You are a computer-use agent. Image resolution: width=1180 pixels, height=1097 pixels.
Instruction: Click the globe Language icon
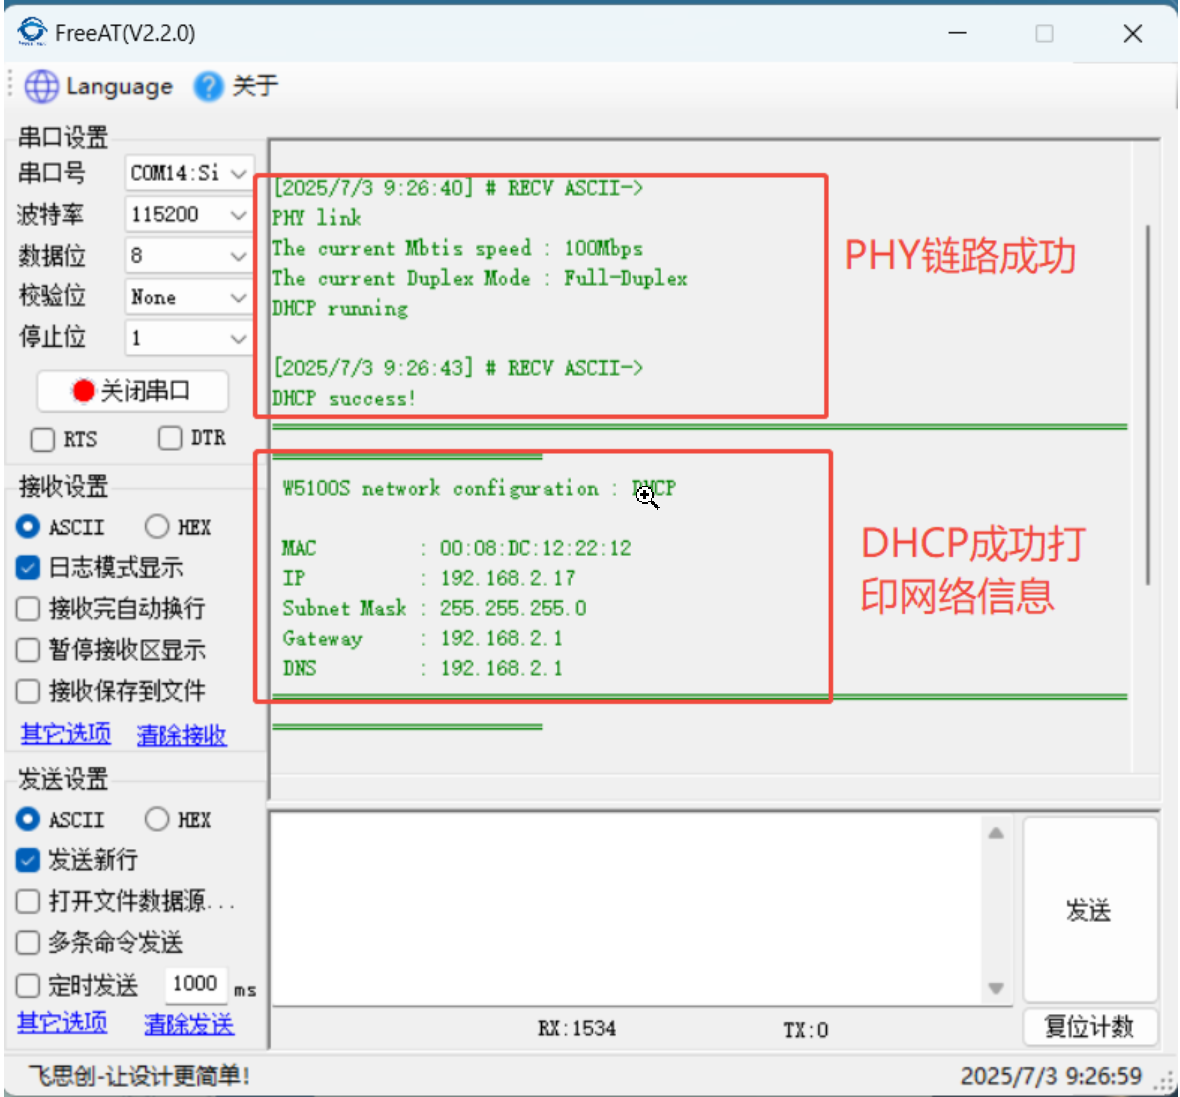point(41,87)
